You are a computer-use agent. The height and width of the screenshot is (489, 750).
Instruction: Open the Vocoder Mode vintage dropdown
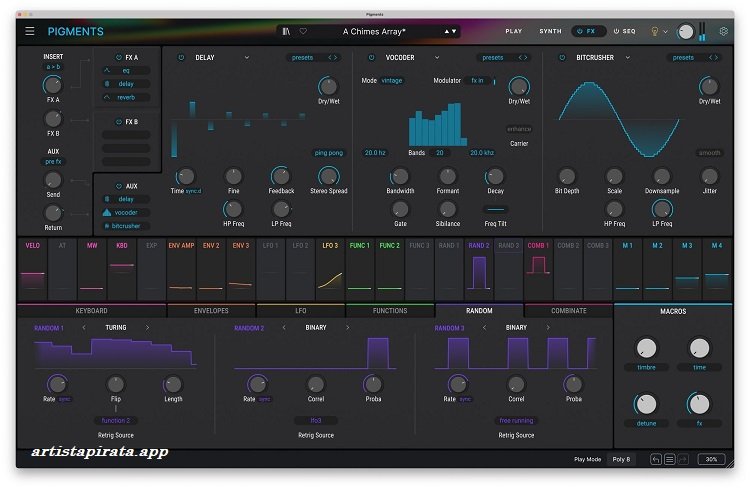[392, 81]
